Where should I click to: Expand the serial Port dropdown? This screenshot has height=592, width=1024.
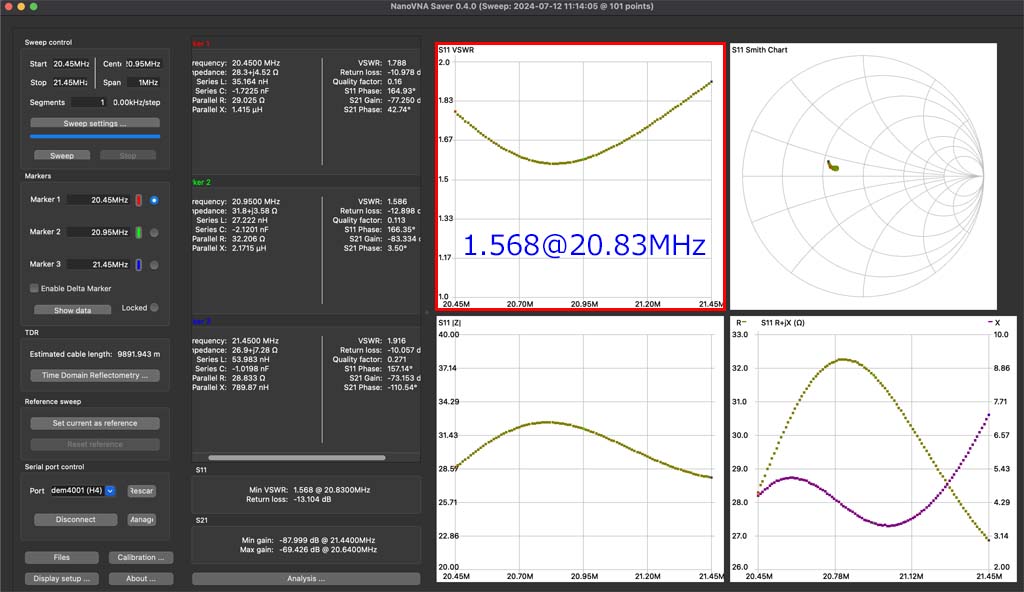click(110, 491)
